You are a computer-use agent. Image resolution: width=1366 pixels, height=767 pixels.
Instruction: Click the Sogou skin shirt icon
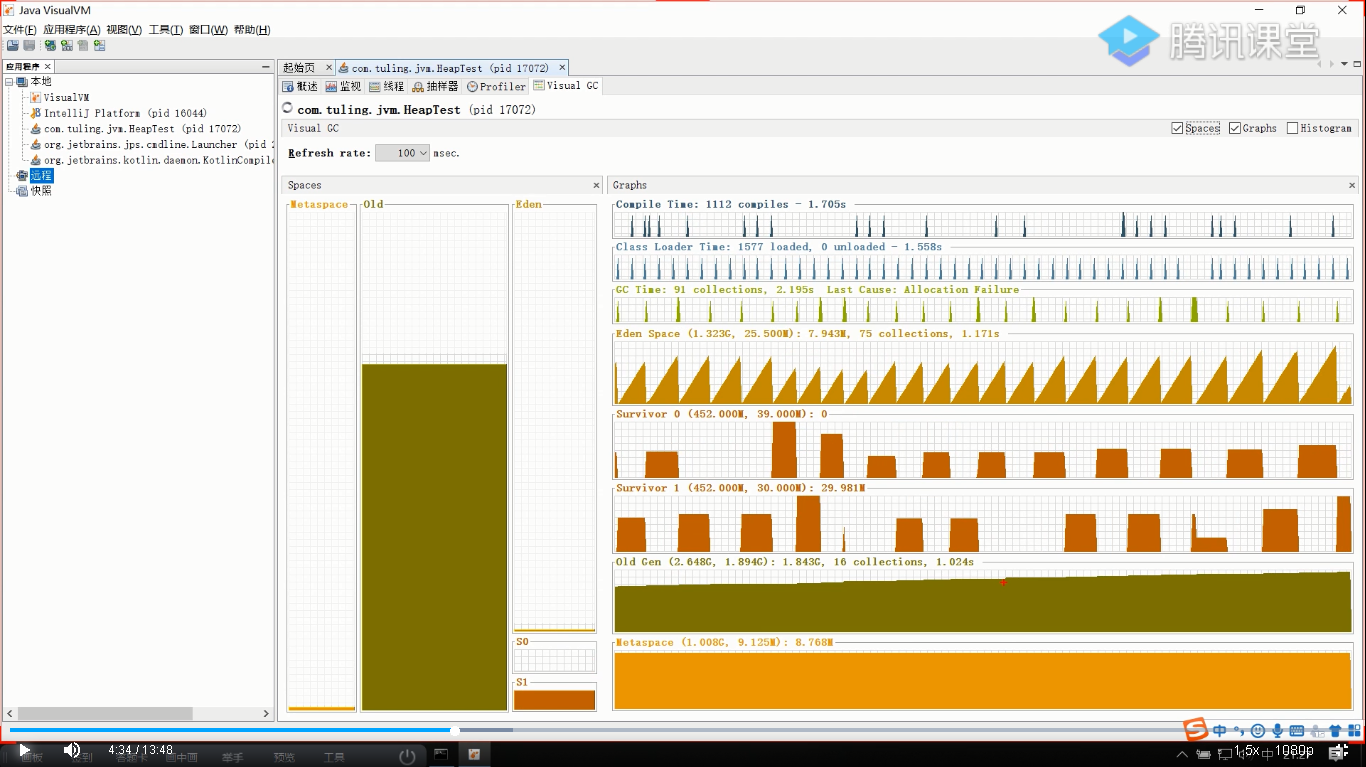coord(1335,730)
